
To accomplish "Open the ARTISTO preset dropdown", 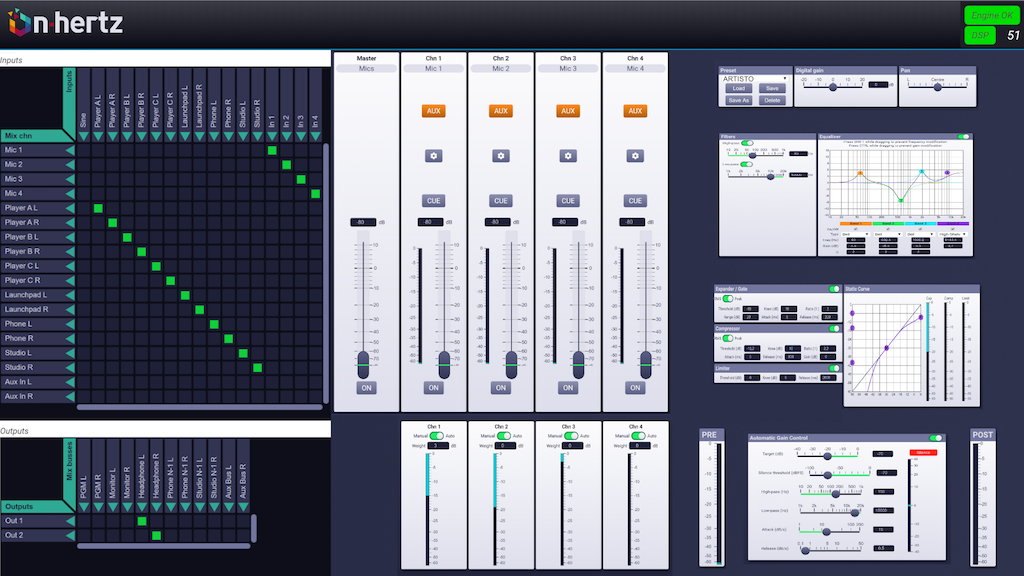I will tap(755, 79).
